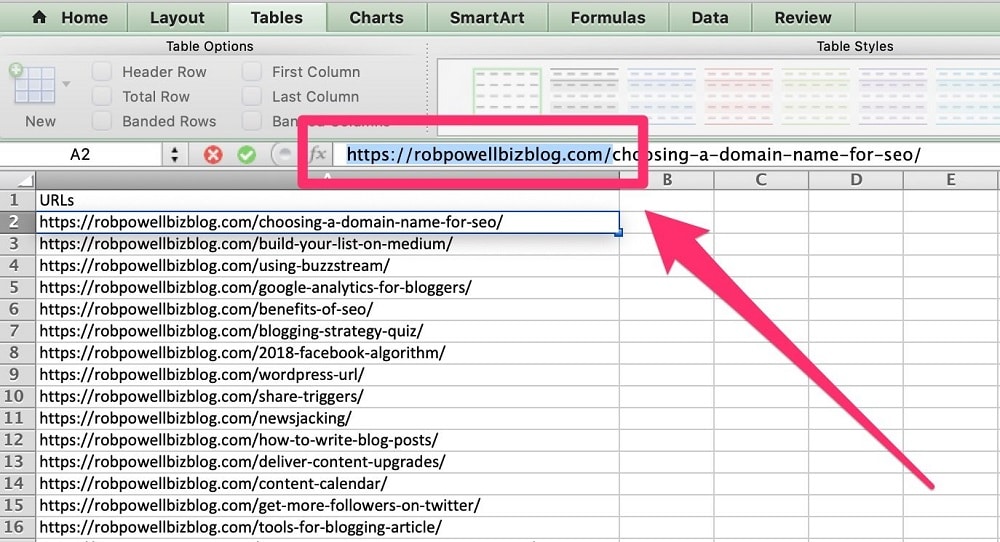Switch to the Layout tab
The width and height of the screenshot is (1000, 542).
click(177, 17)
